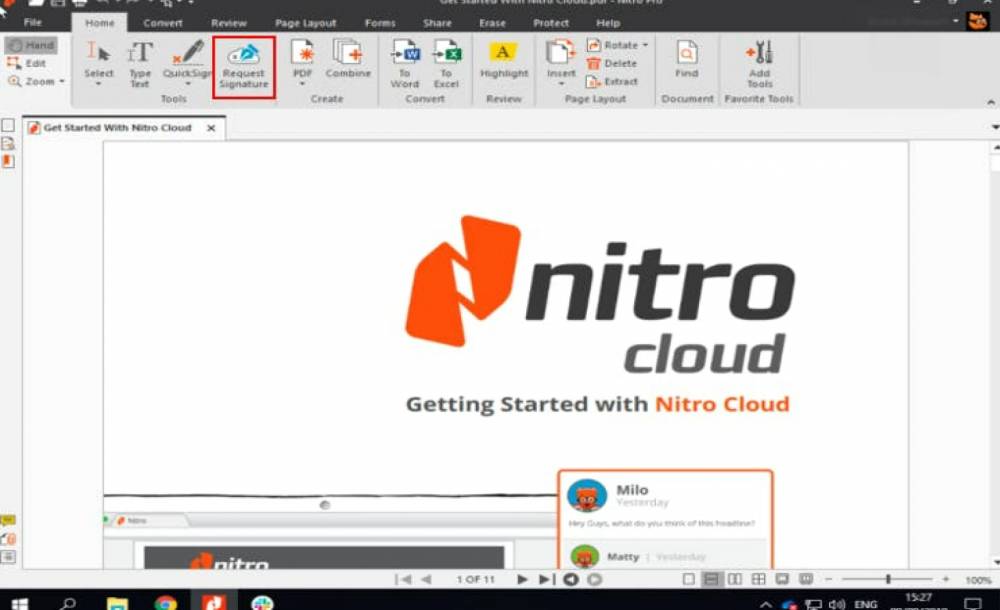Switch to continuous page view

710,579
